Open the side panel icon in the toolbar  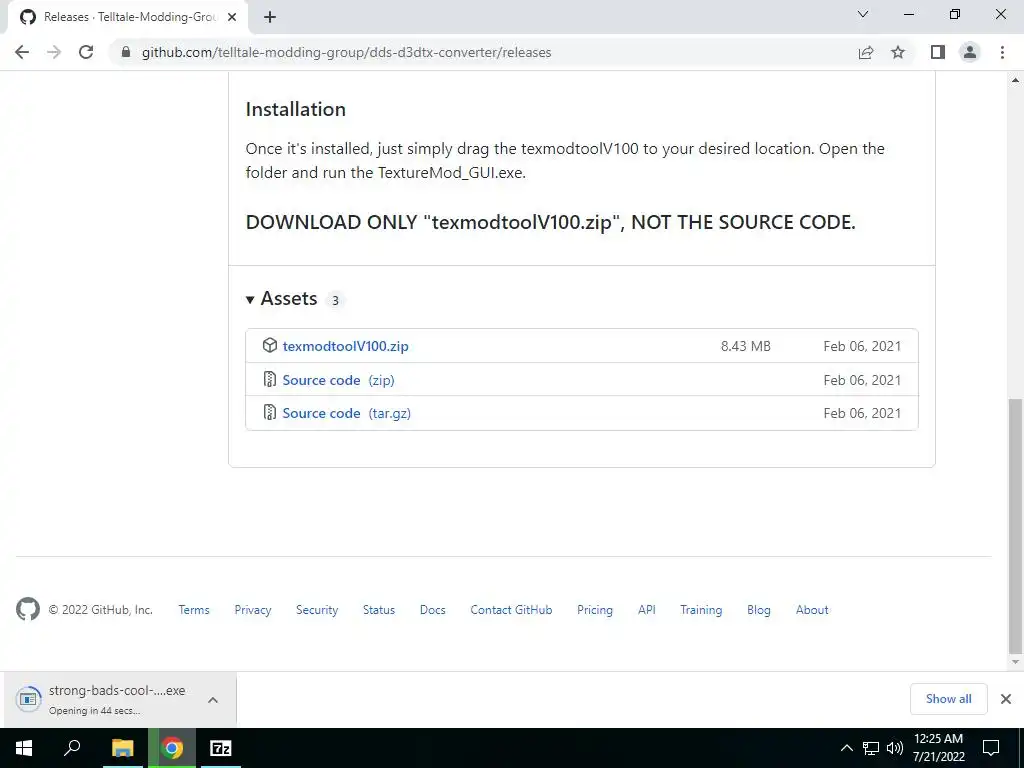[938, 52]
